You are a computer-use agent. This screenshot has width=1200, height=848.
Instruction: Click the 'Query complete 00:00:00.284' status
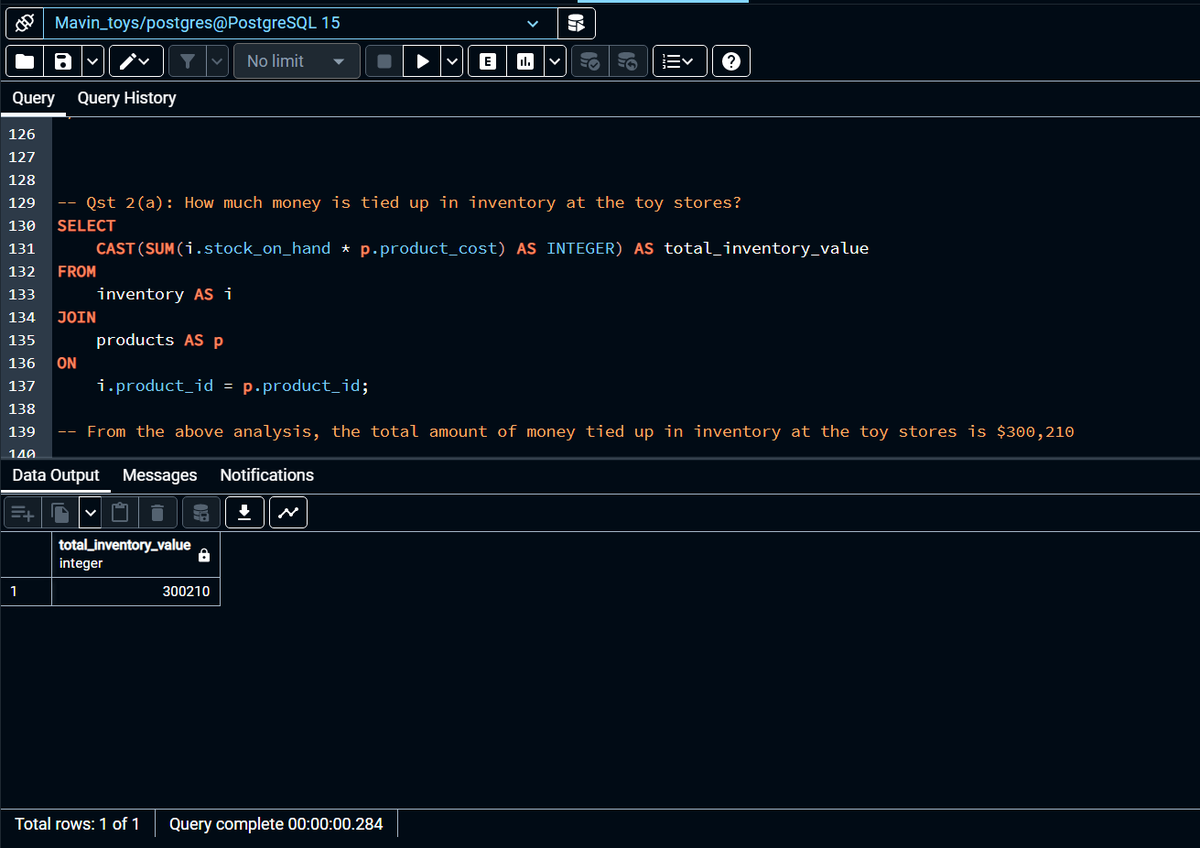(276, 825)
